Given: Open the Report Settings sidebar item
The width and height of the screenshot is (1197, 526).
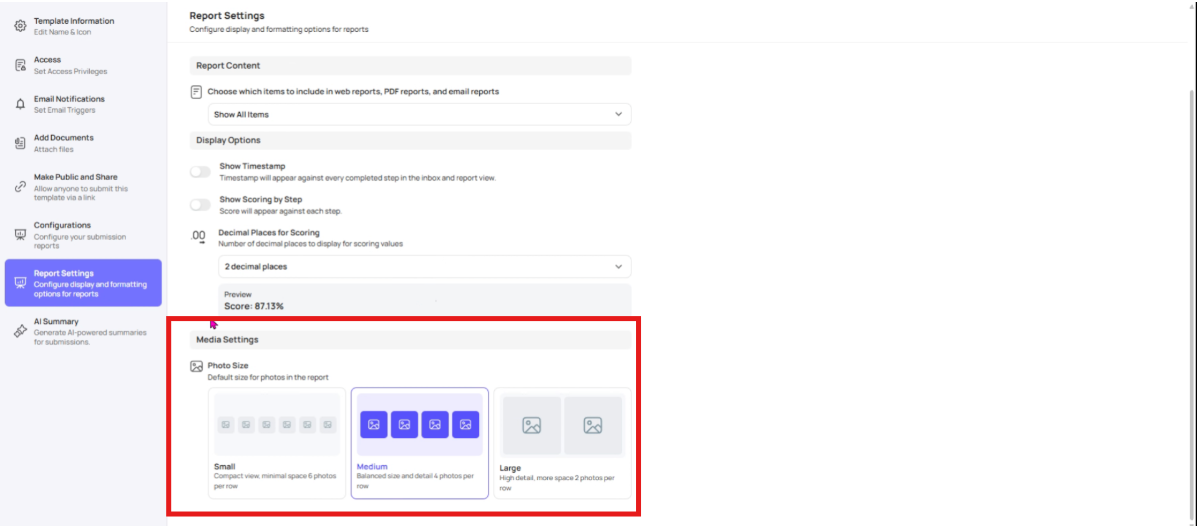Looking at the screenshot, I should point(83,283).
